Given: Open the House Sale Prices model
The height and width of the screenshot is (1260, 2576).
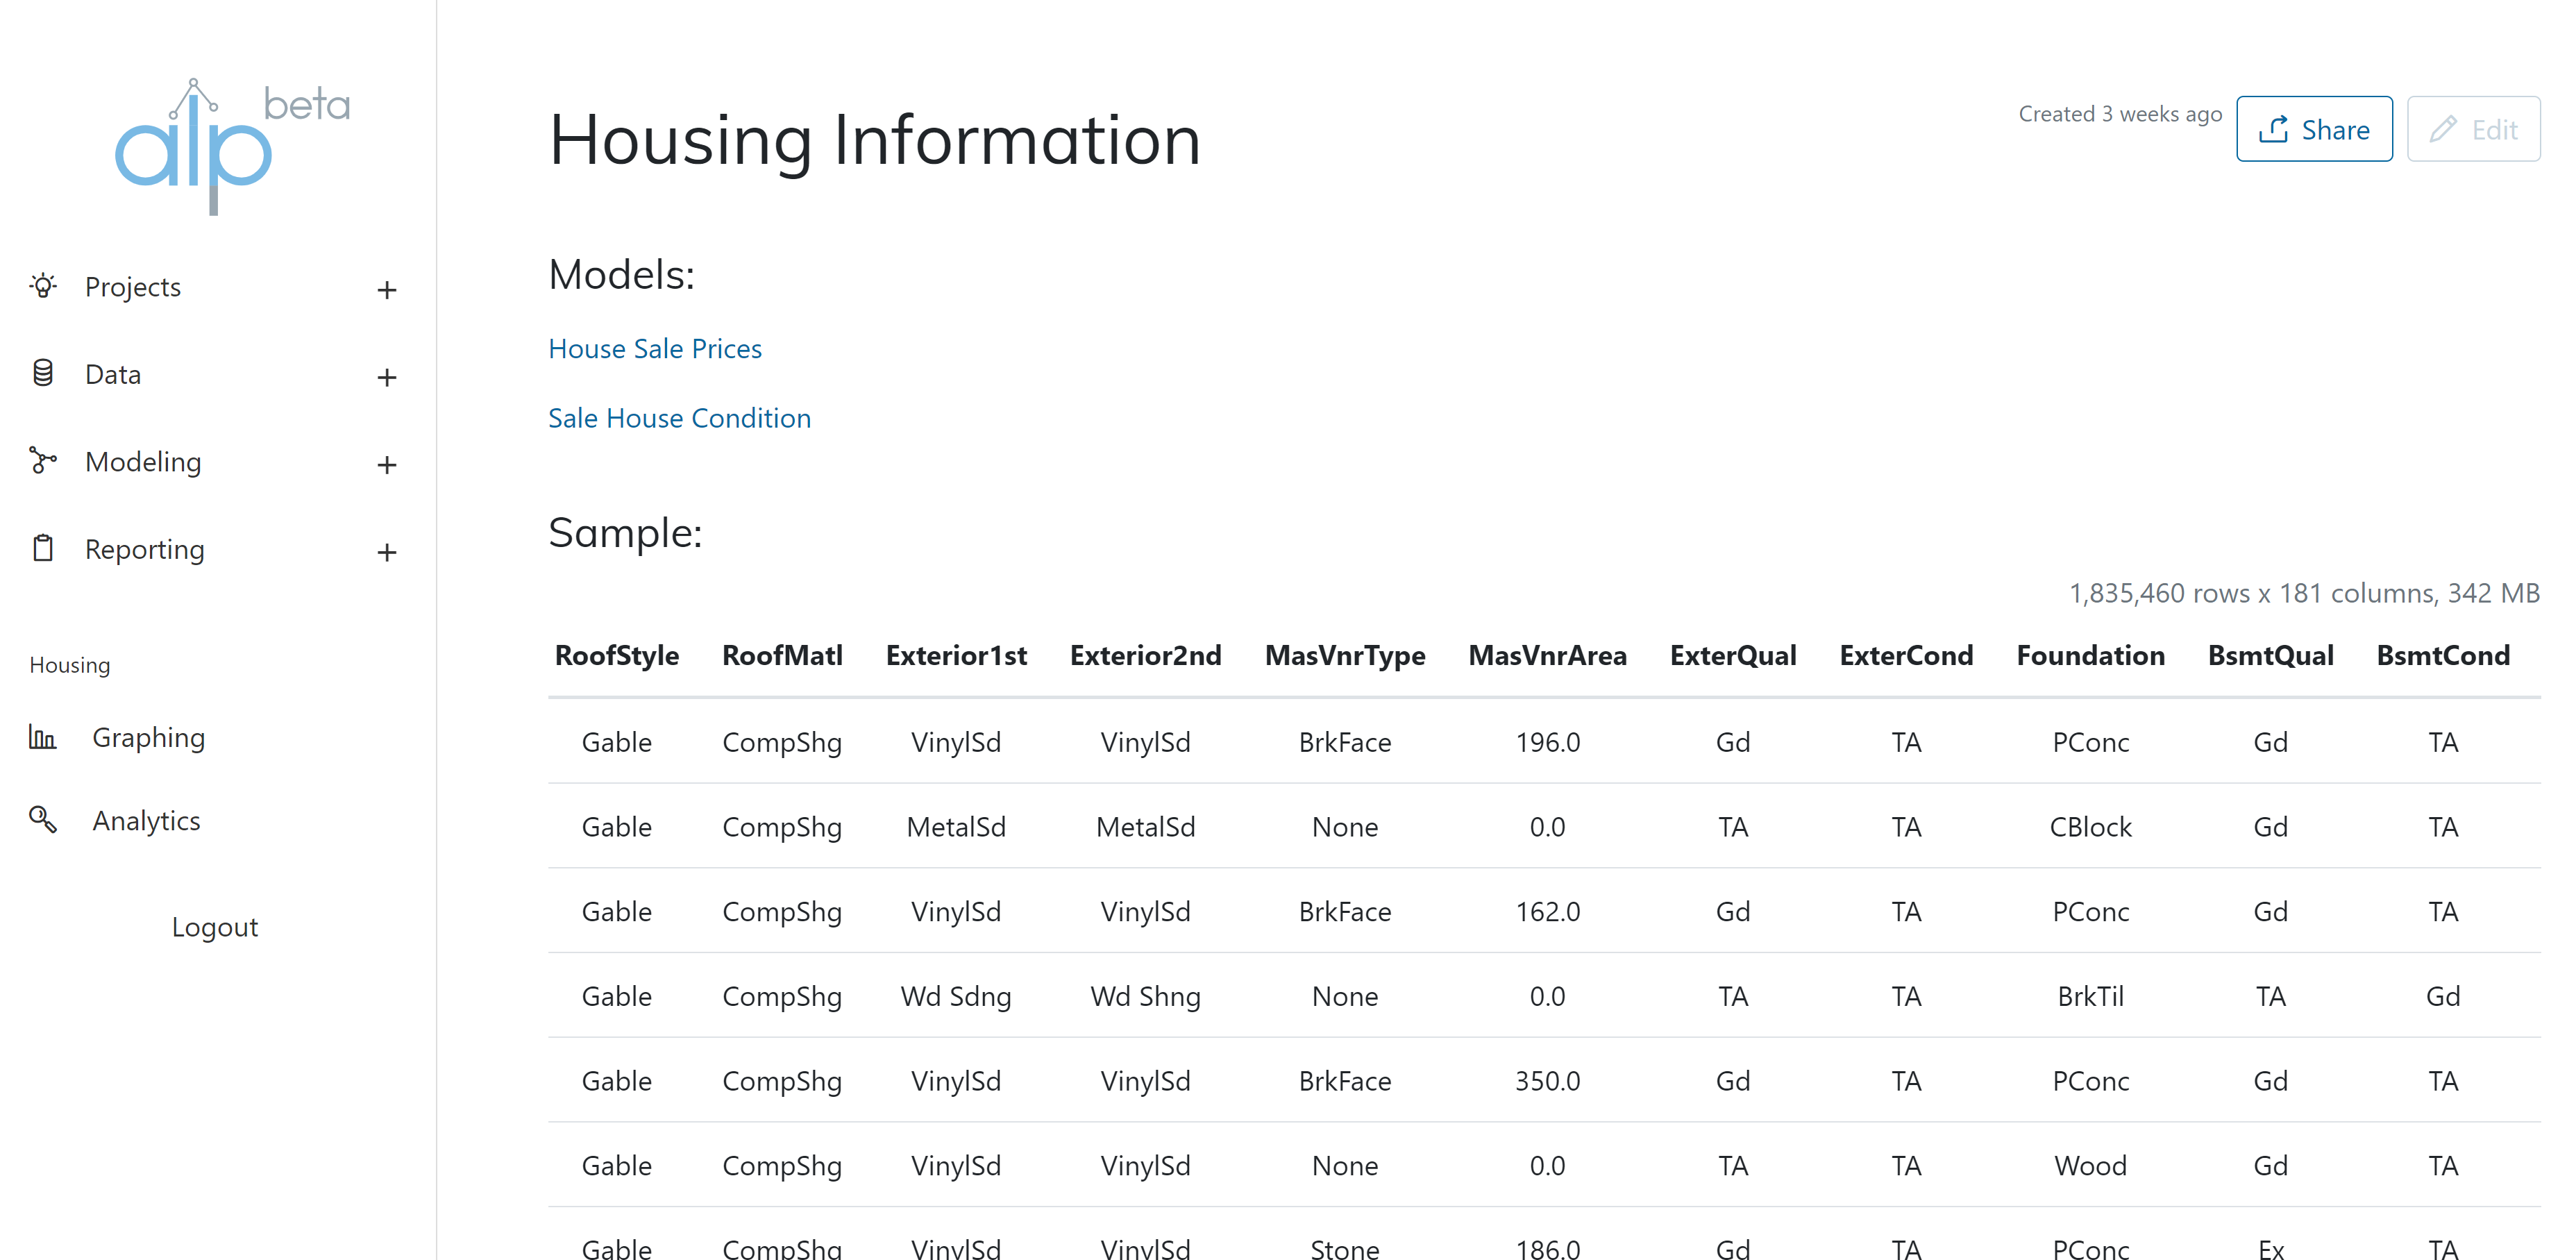Looking at the screenshot, I should (654, 348).
